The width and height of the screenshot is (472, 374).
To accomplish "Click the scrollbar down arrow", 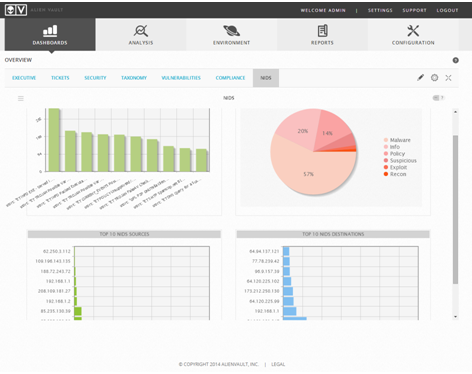I will 455,317.
